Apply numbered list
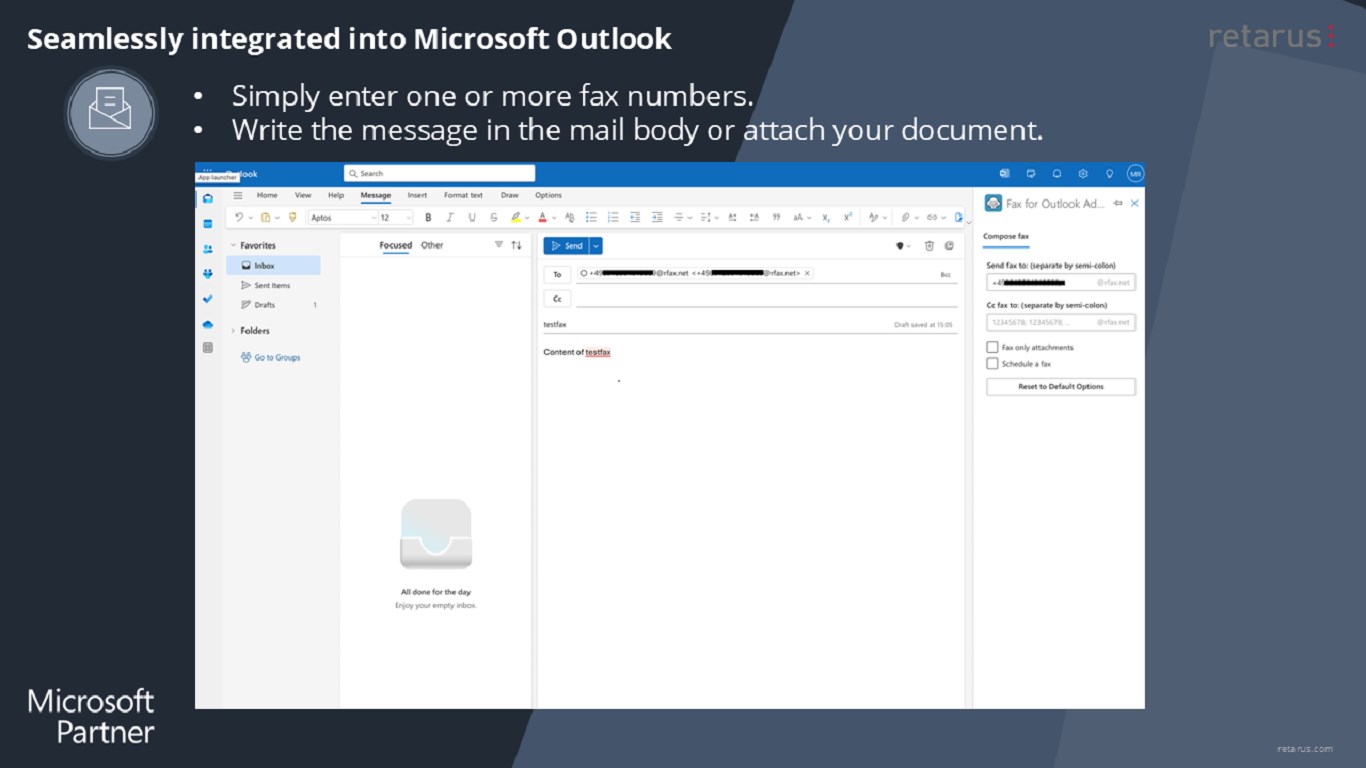The height and width of the screenshot is (768, 1366). click(613, 217)
